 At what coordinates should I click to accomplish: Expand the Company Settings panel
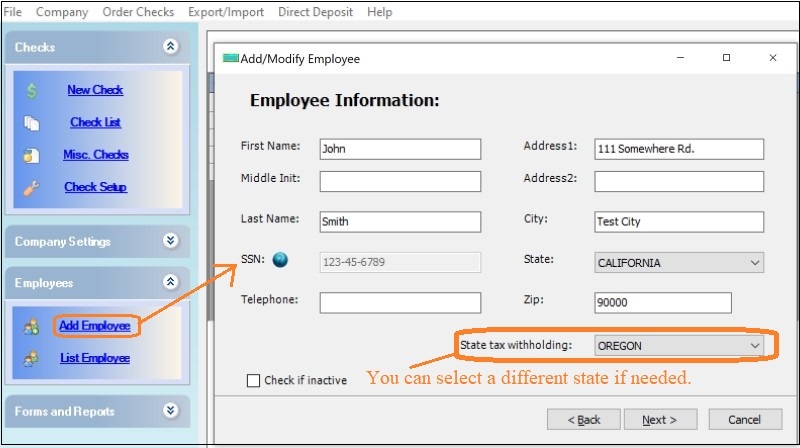click(170, 241)
